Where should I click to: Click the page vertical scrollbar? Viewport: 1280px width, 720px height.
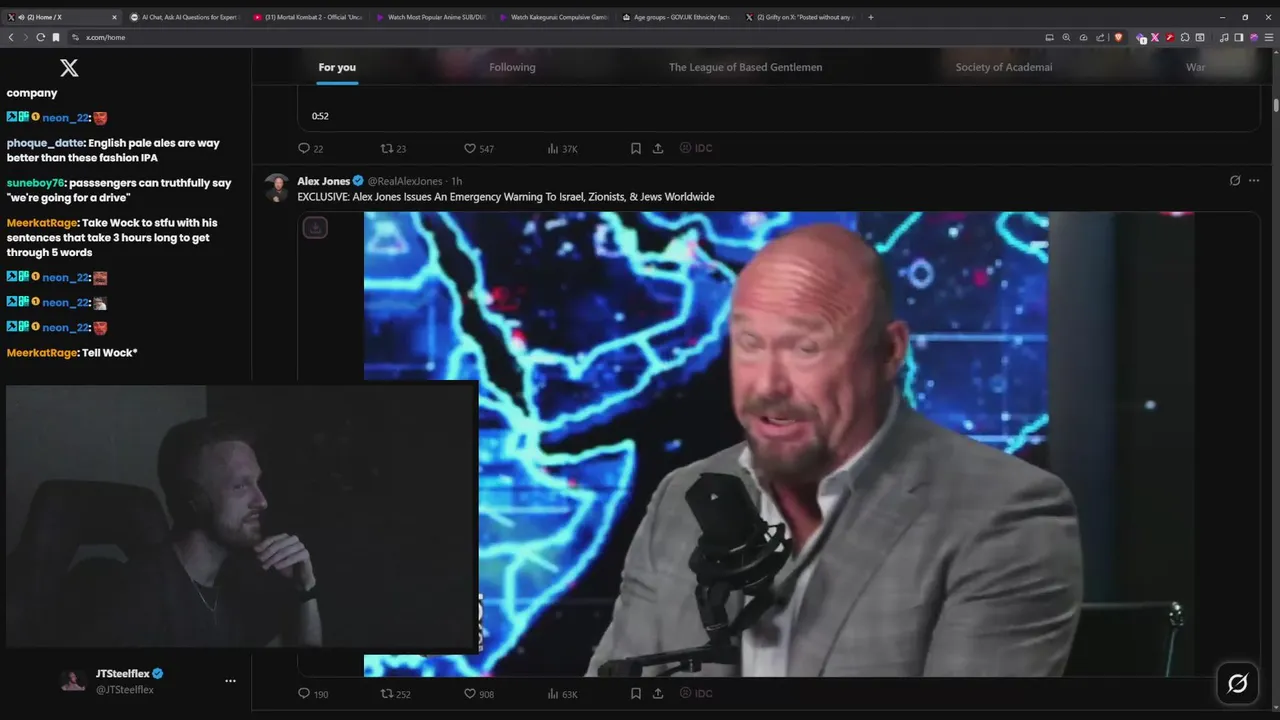click(x=1276, y=105)
